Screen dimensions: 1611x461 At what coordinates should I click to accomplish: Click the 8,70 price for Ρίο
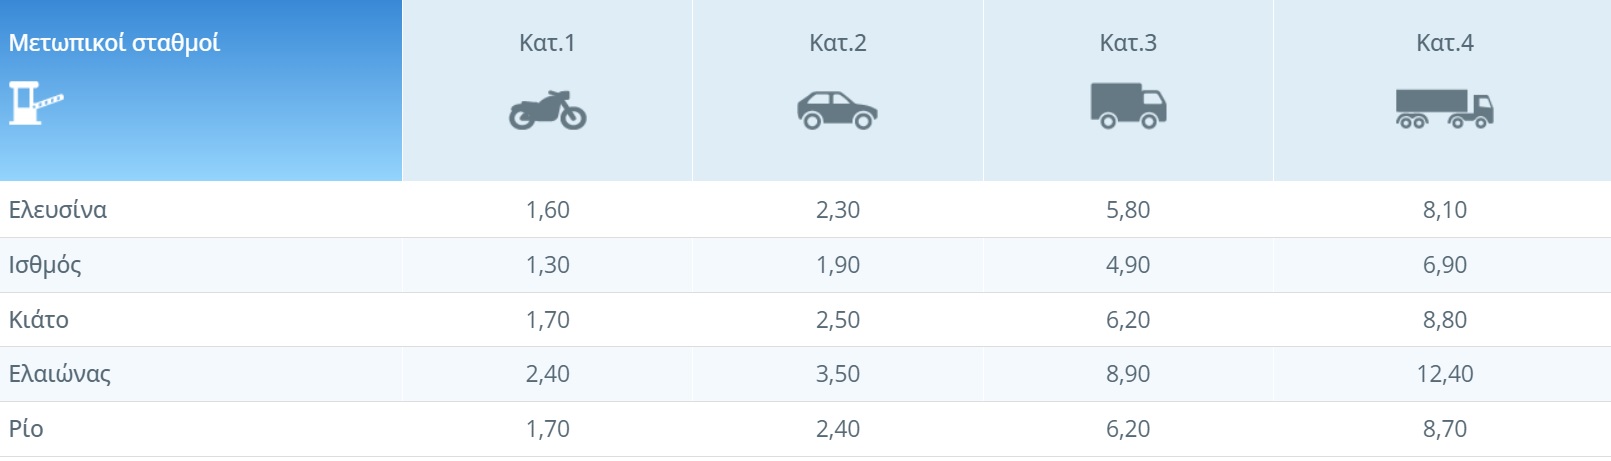1445,429
